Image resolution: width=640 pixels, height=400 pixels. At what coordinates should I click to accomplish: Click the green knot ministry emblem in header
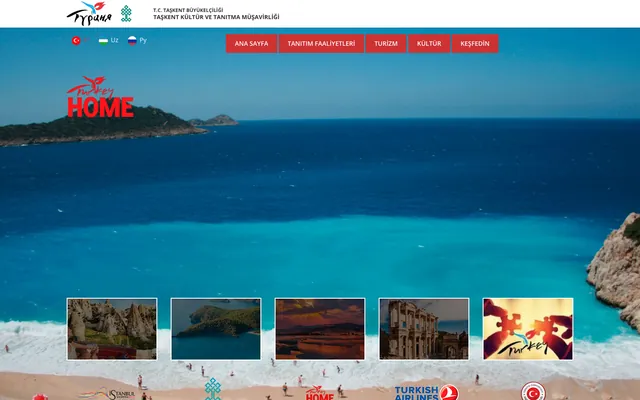126,13
